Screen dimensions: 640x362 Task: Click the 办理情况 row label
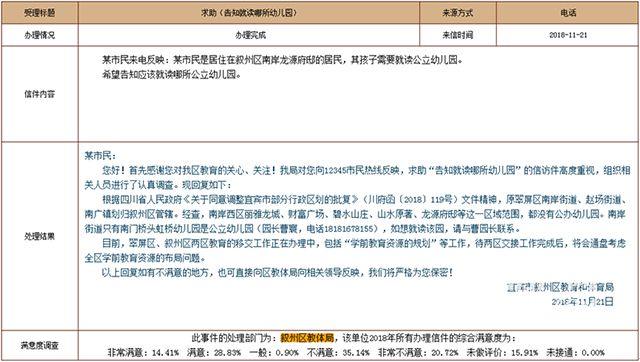(40, 36)
